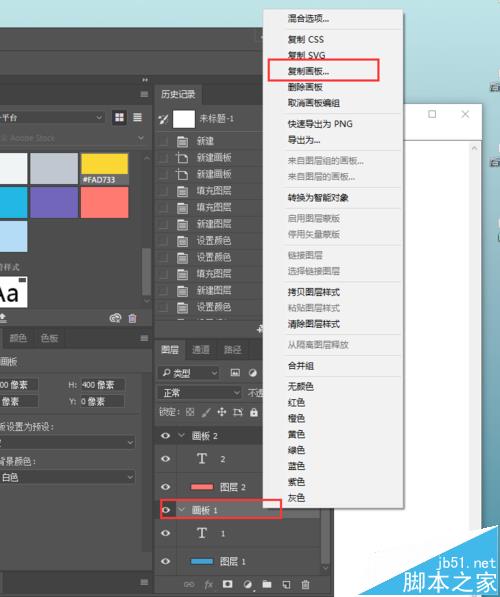Choose 转换为智能对象
Viewport: 500px width, 597px height.
tap(318, 197)
